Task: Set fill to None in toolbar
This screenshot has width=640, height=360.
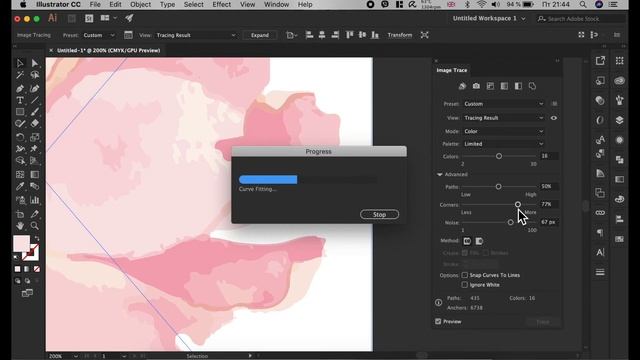Action: pyautogui.click(x=37, y=269)
